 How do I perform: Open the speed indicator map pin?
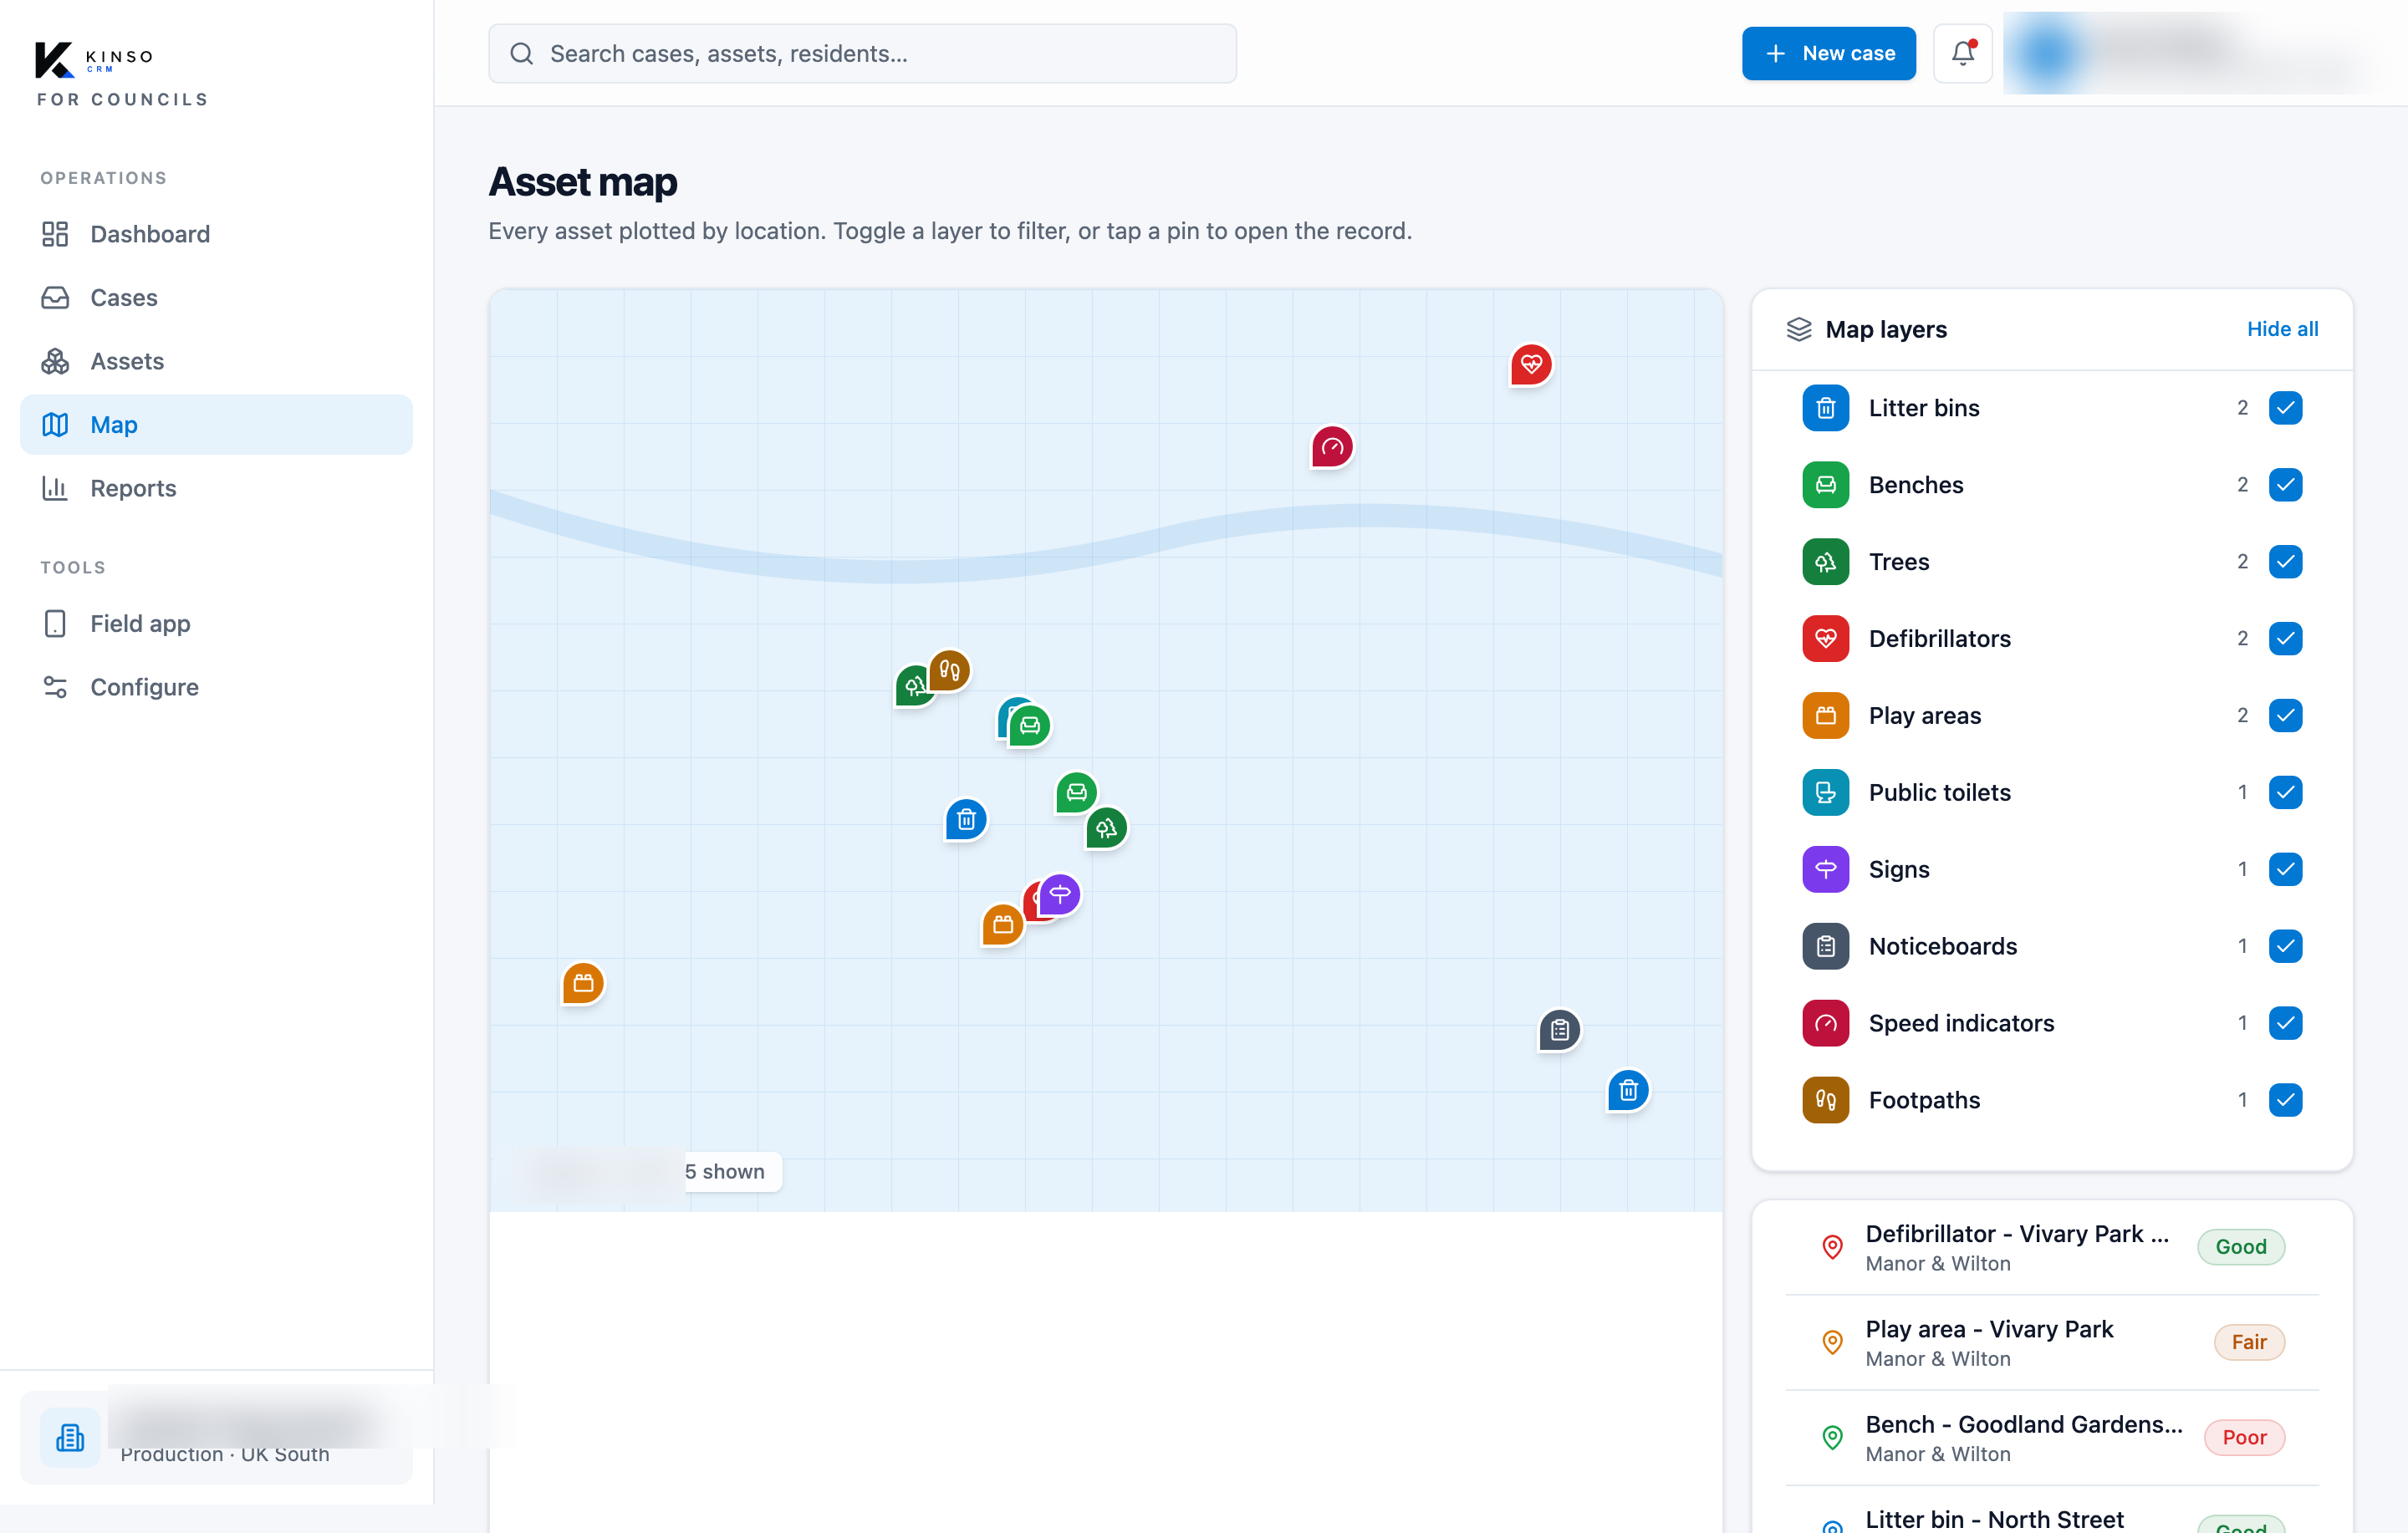pos(1331,447)
